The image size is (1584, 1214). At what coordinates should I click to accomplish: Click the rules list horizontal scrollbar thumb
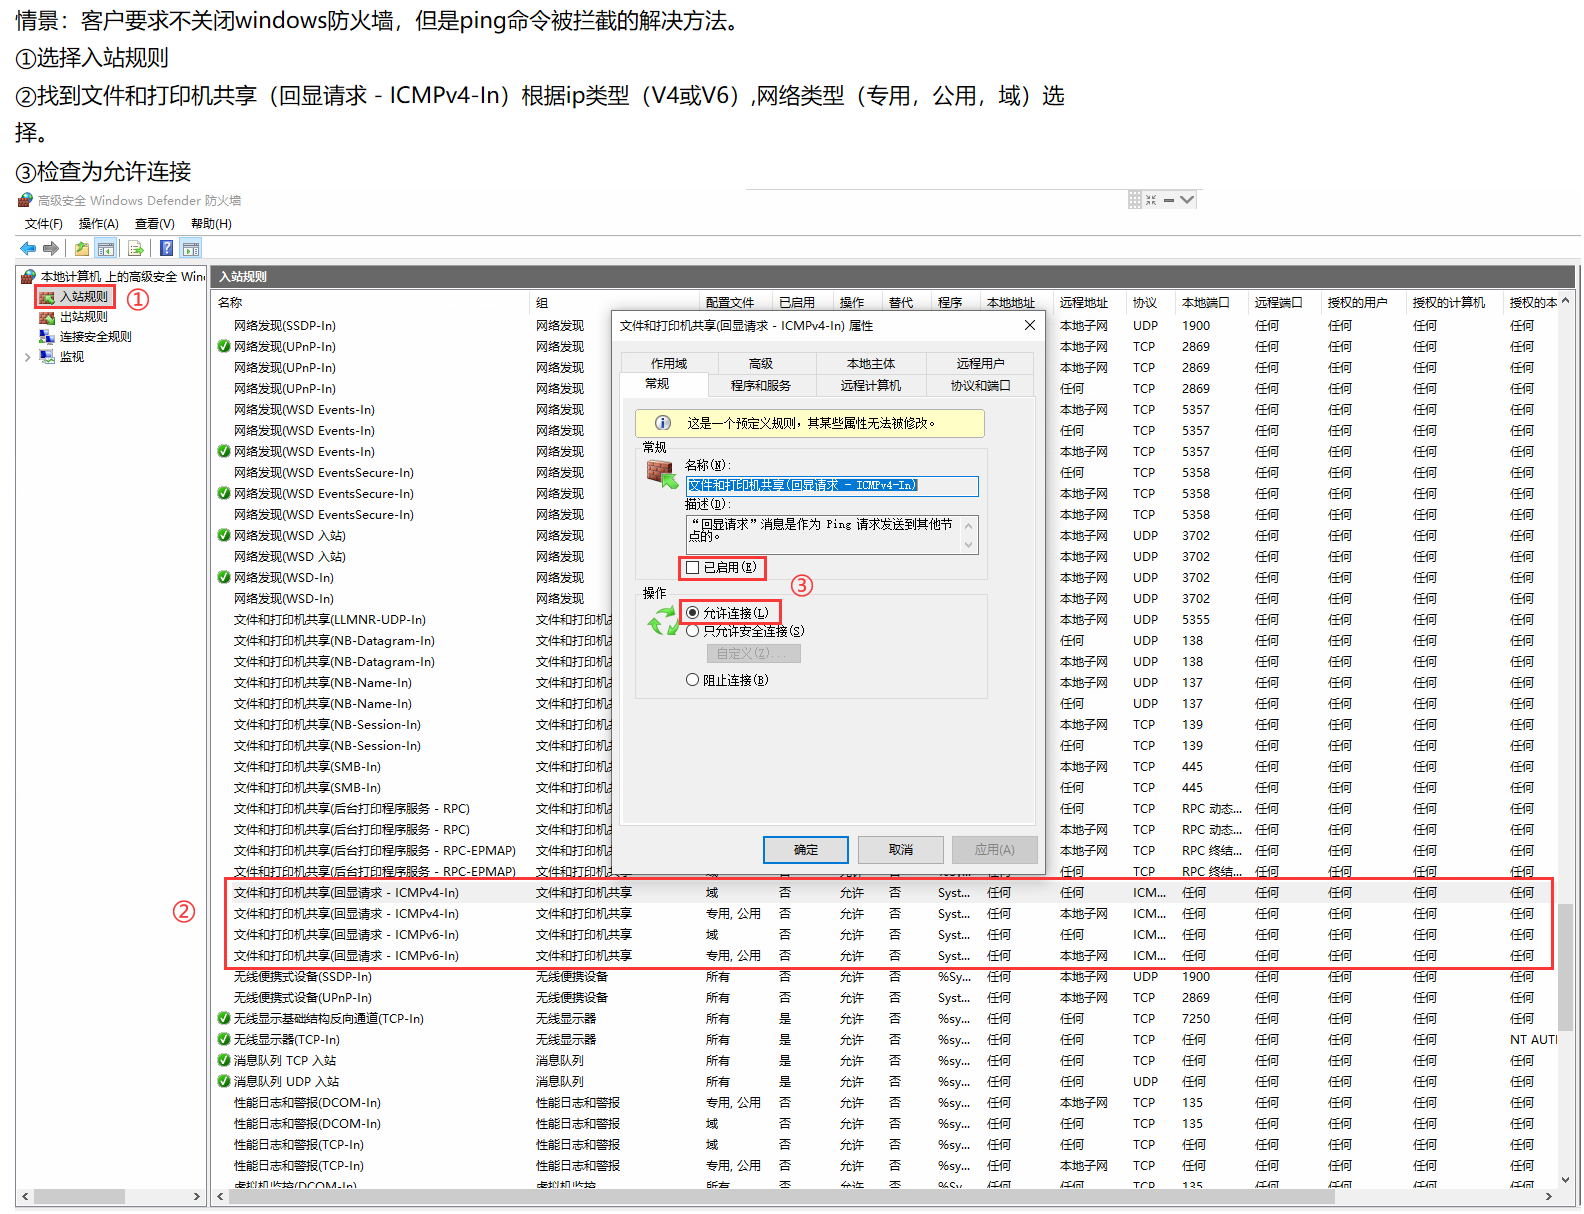[782, 1196]
